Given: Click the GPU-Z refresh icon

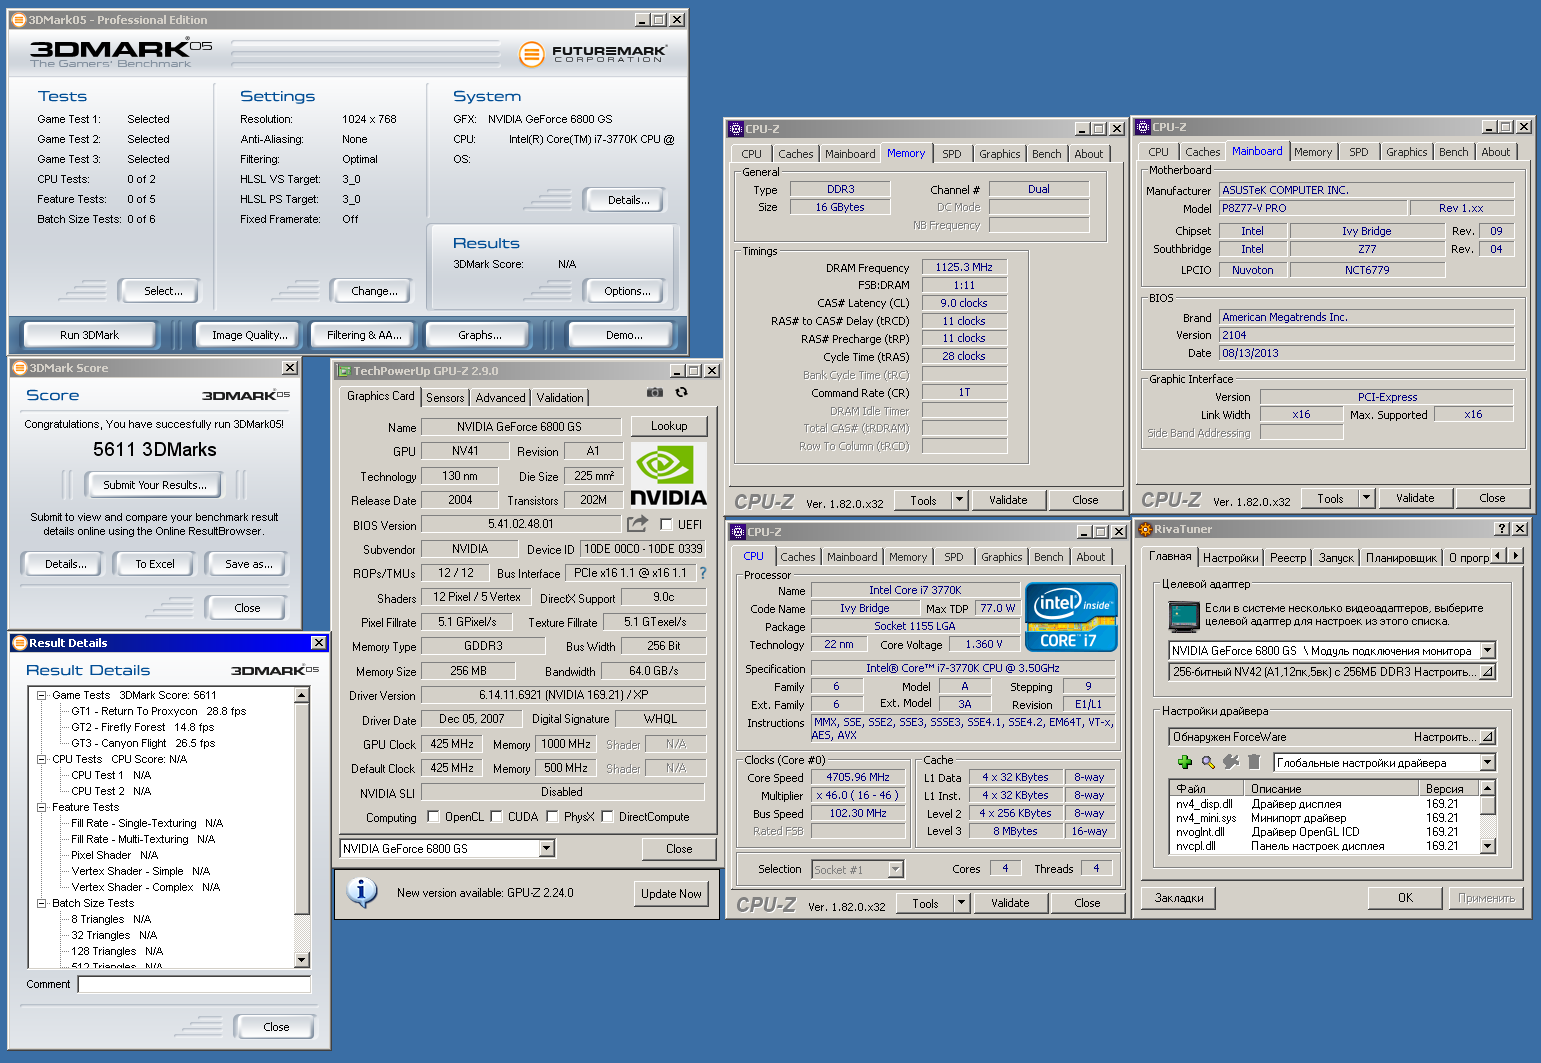Looking at the screenshot, I should pyautogui.click(x=682, y=393).
